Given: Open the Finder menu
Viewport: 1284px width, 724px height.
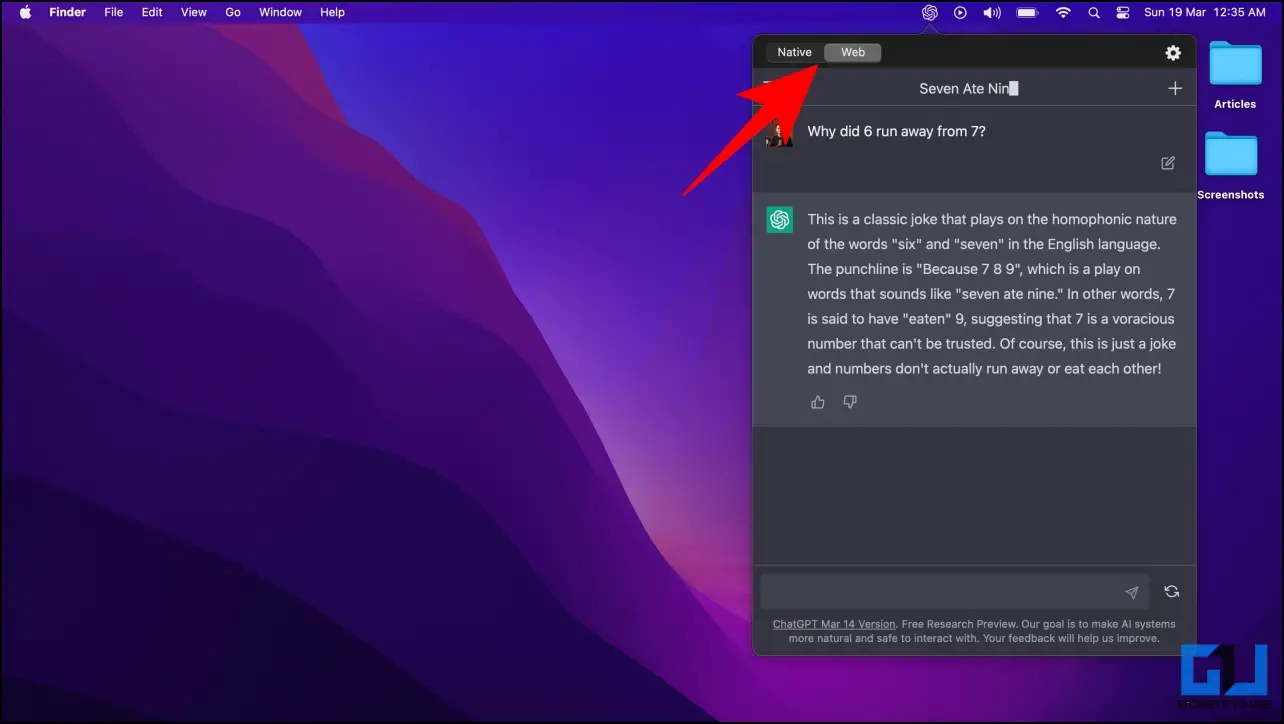Looking at the screenshot, I should pos(68,12).
